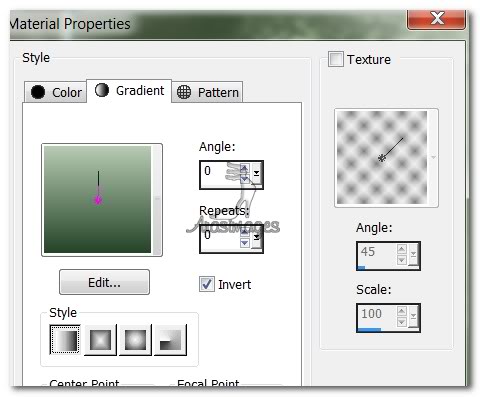Click the green gradient preview swatch

[98, 199]
